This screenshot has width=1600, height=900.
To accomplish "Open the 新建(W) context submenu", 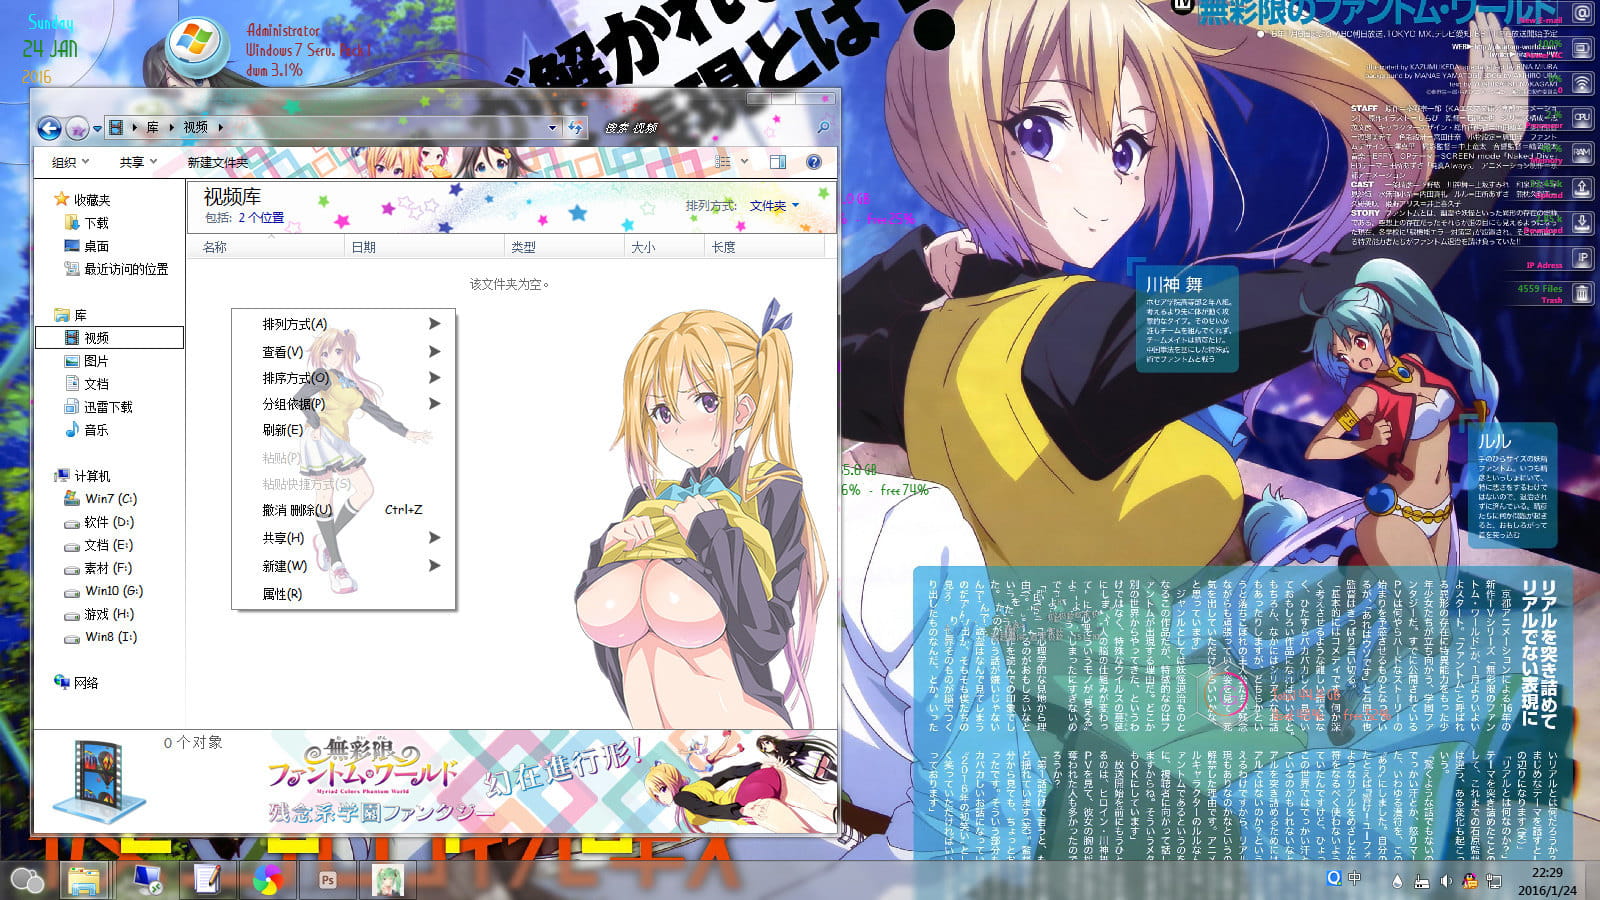I will point(344,566).
